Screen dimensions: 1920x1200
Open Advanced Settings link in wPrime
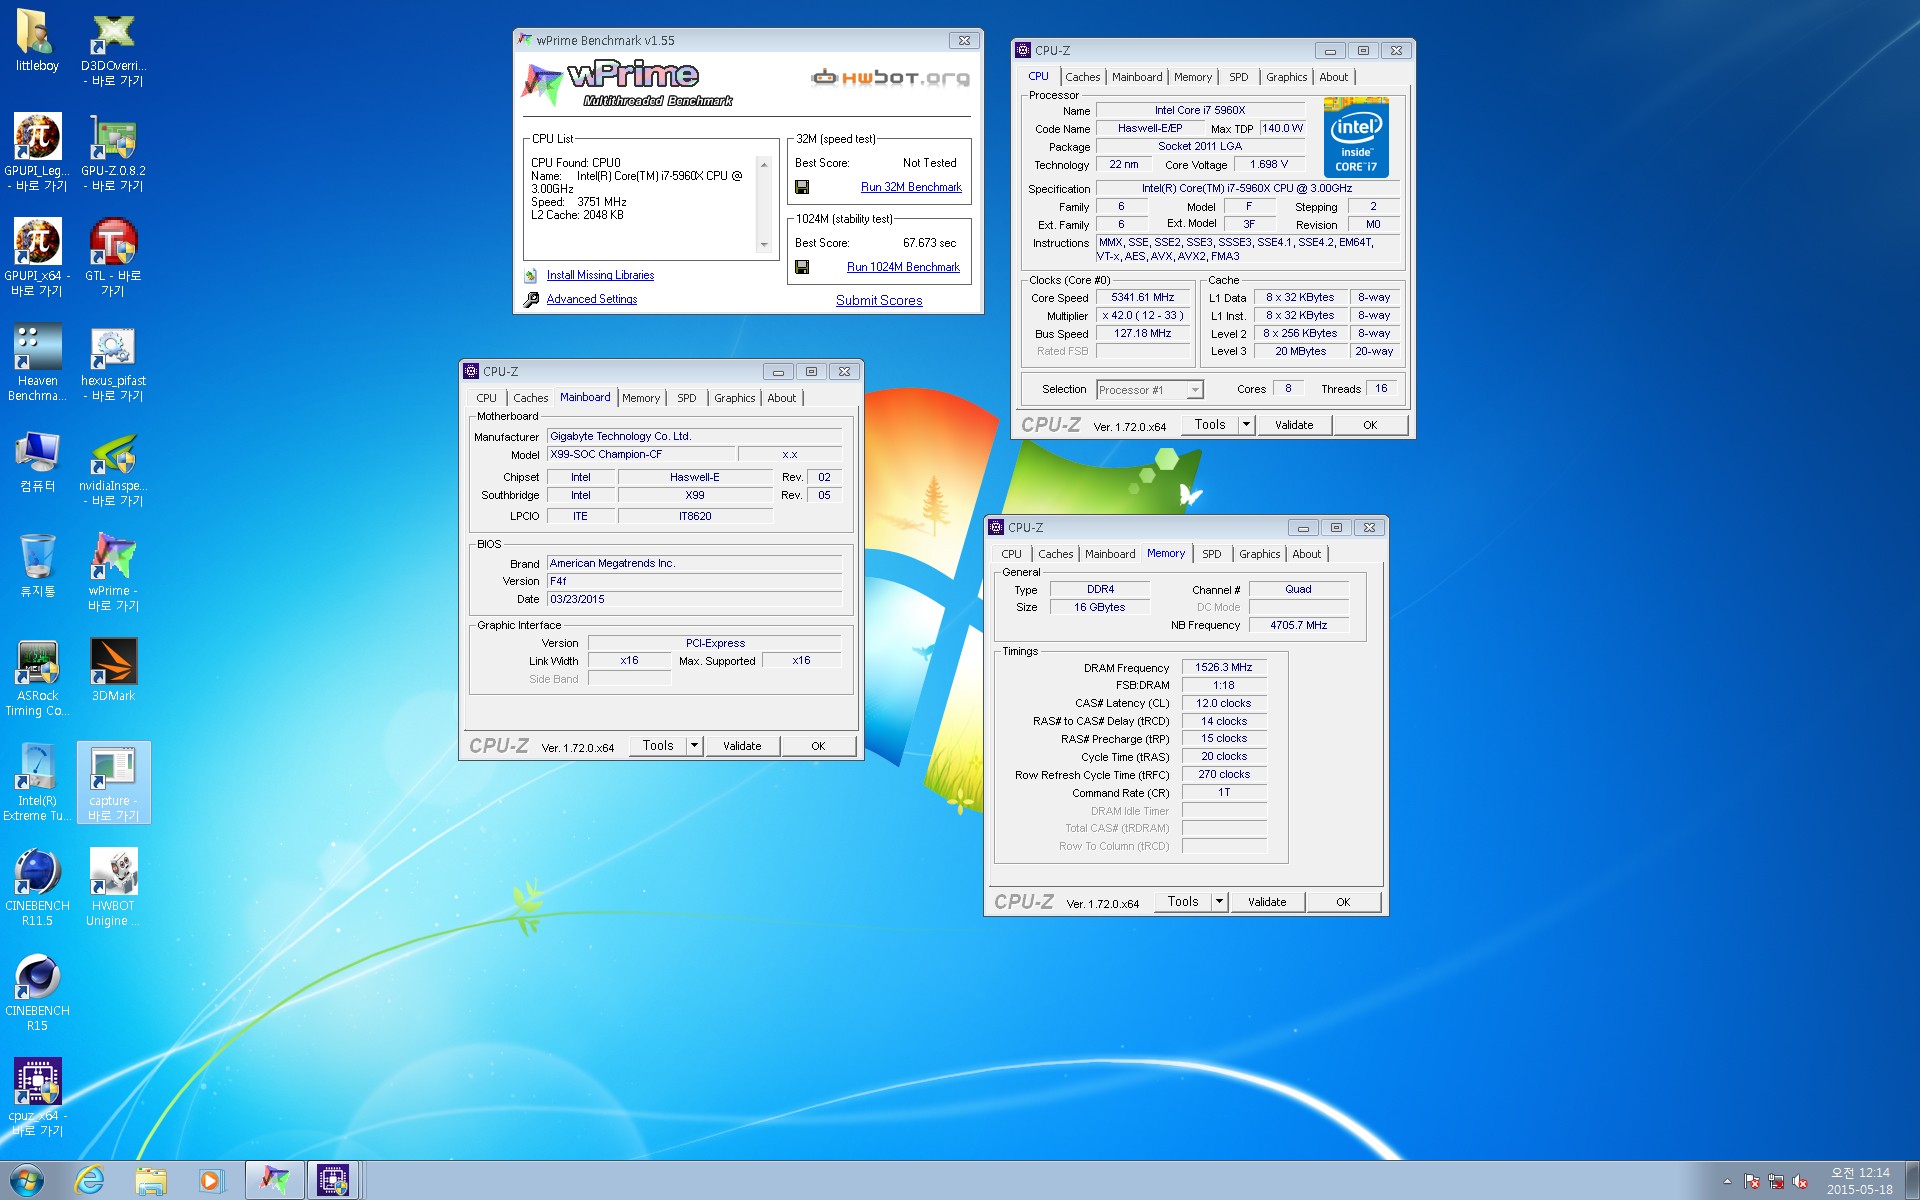[x=591, y=299]
